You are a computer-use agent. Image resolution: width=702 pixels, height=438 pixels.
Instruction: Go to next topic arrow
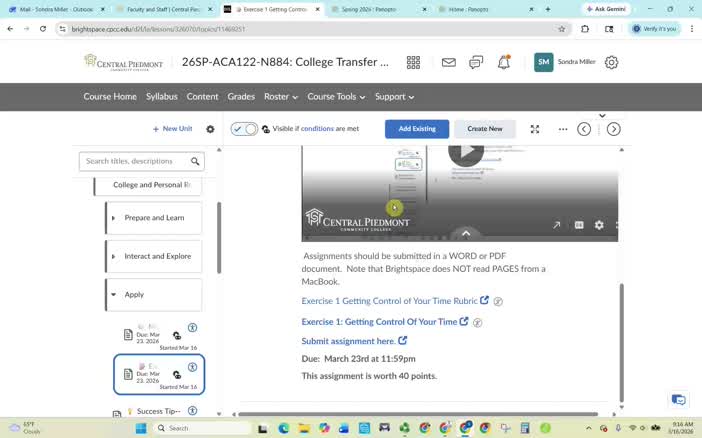point(613,129)
